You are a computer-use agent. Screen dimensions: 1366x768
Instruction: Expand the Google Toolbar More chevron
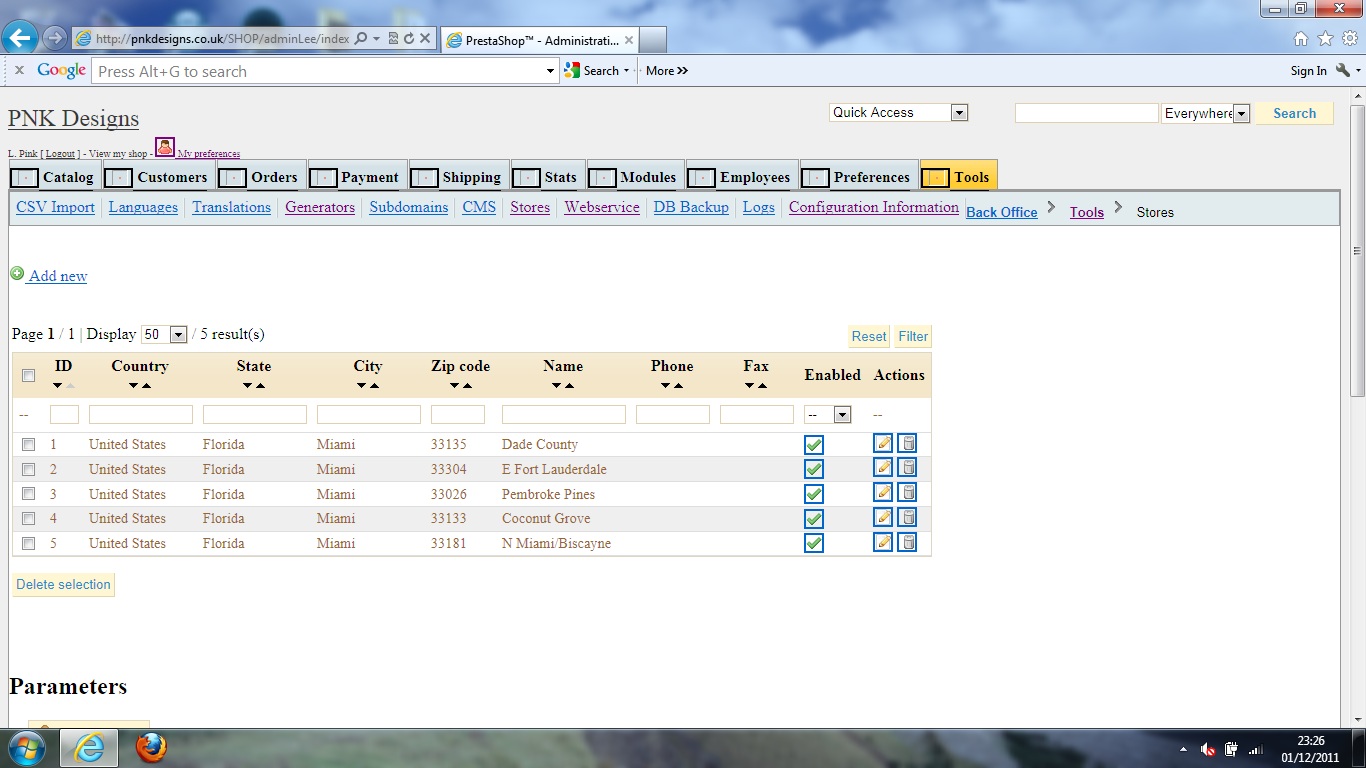pos(667,71)
